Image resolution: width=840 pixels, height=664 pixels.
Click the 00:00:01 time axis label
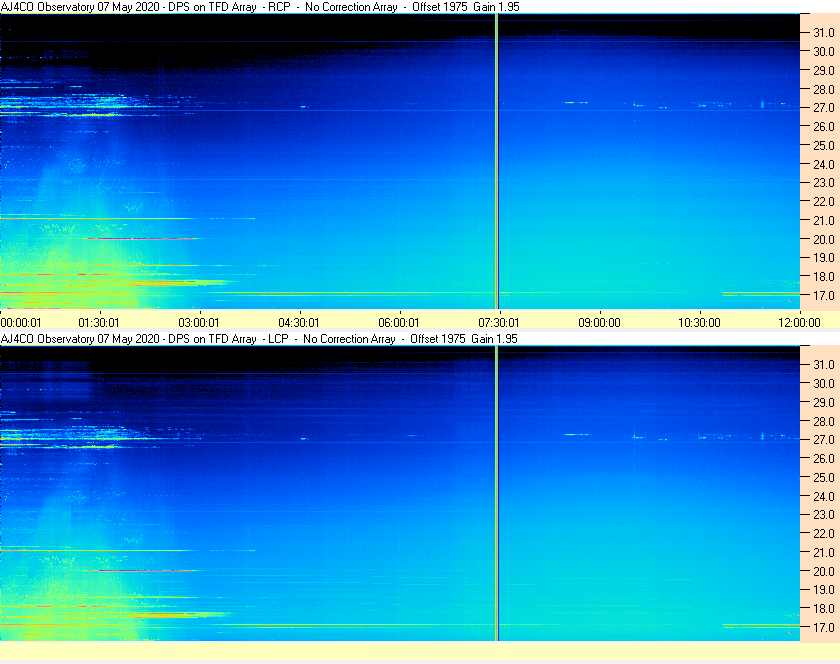pos(21,323)
